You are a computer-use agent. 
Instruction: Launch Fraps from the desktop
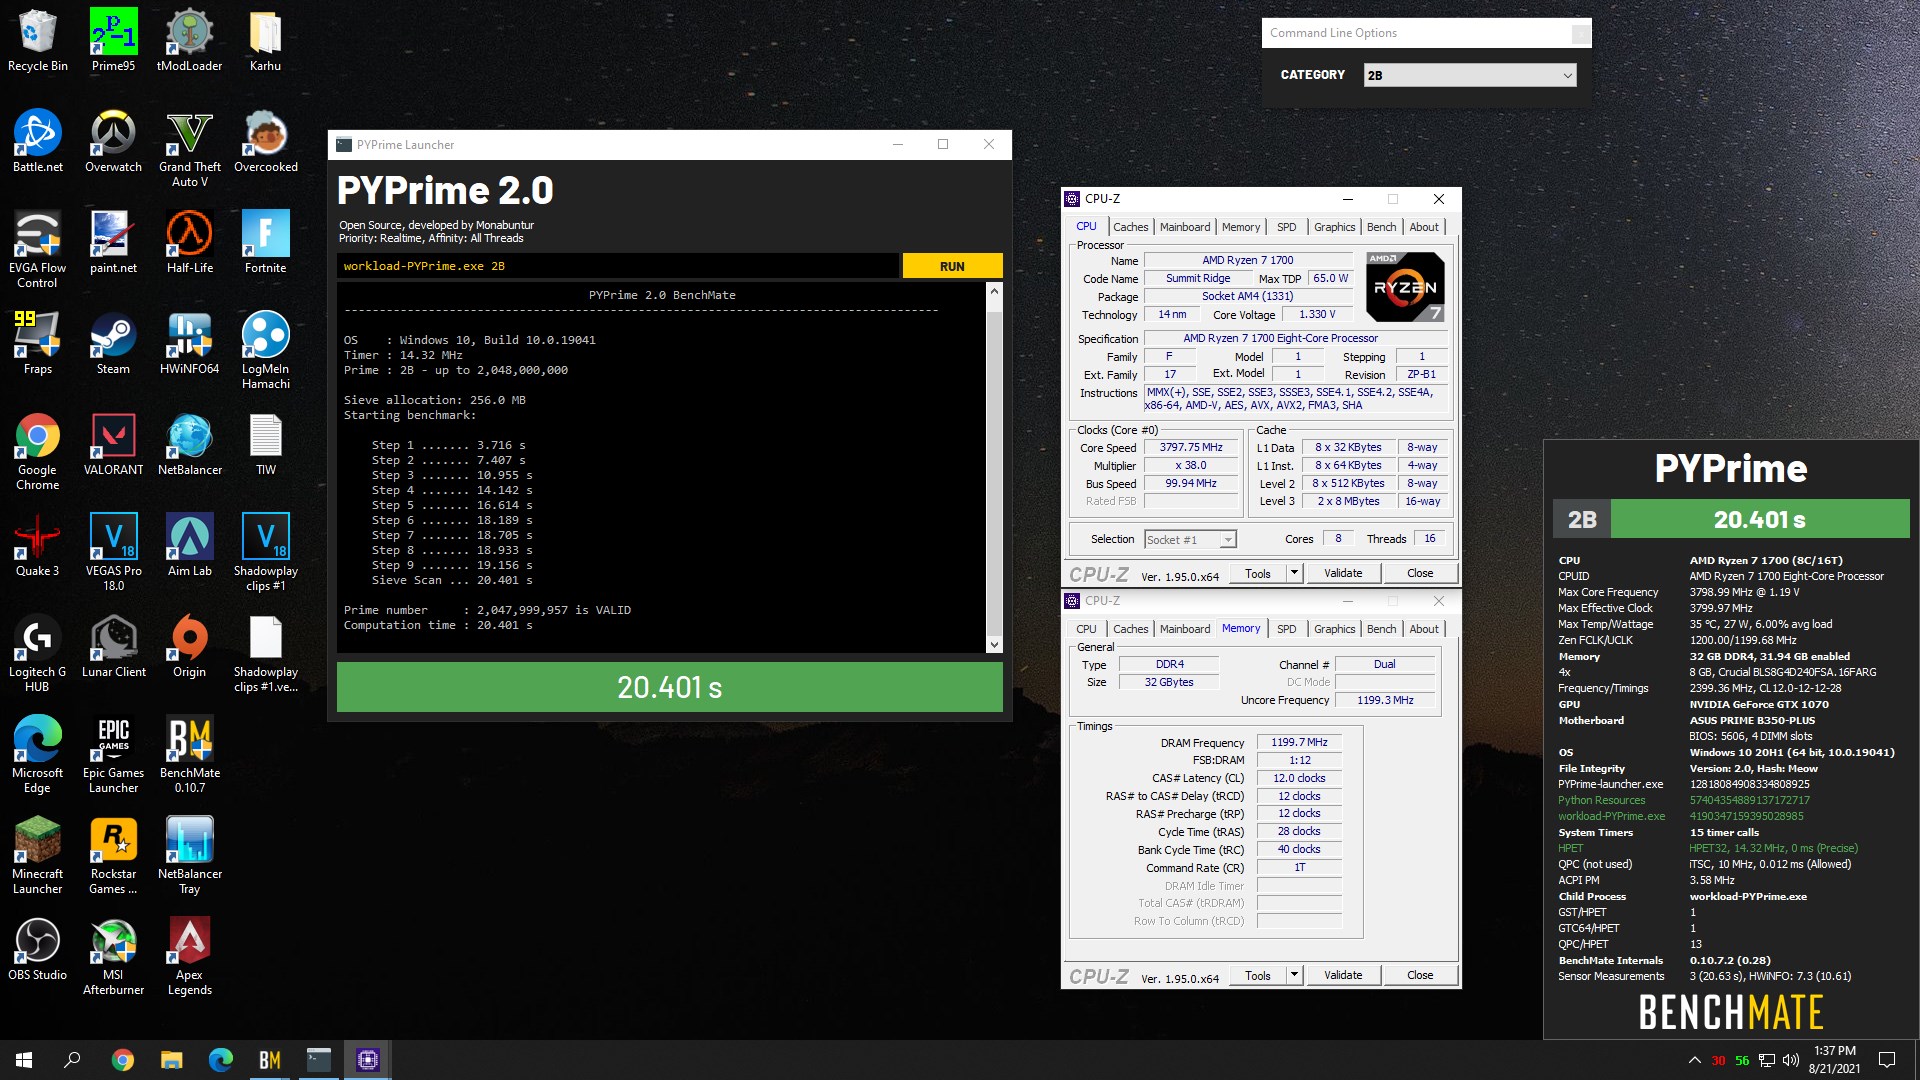pyautogui.click(x=37, y=343)
